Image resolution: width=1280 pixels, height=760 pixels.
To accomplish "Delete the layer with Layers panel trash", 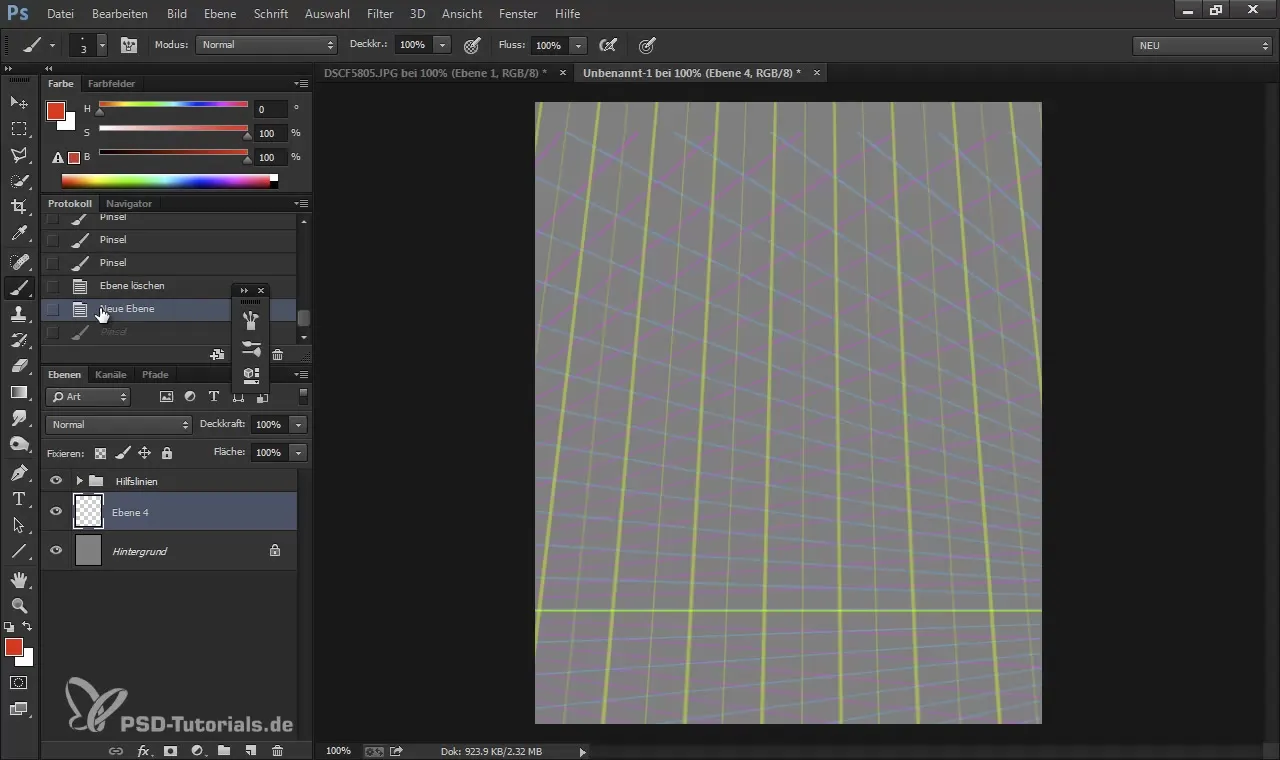I will [278, 750].
